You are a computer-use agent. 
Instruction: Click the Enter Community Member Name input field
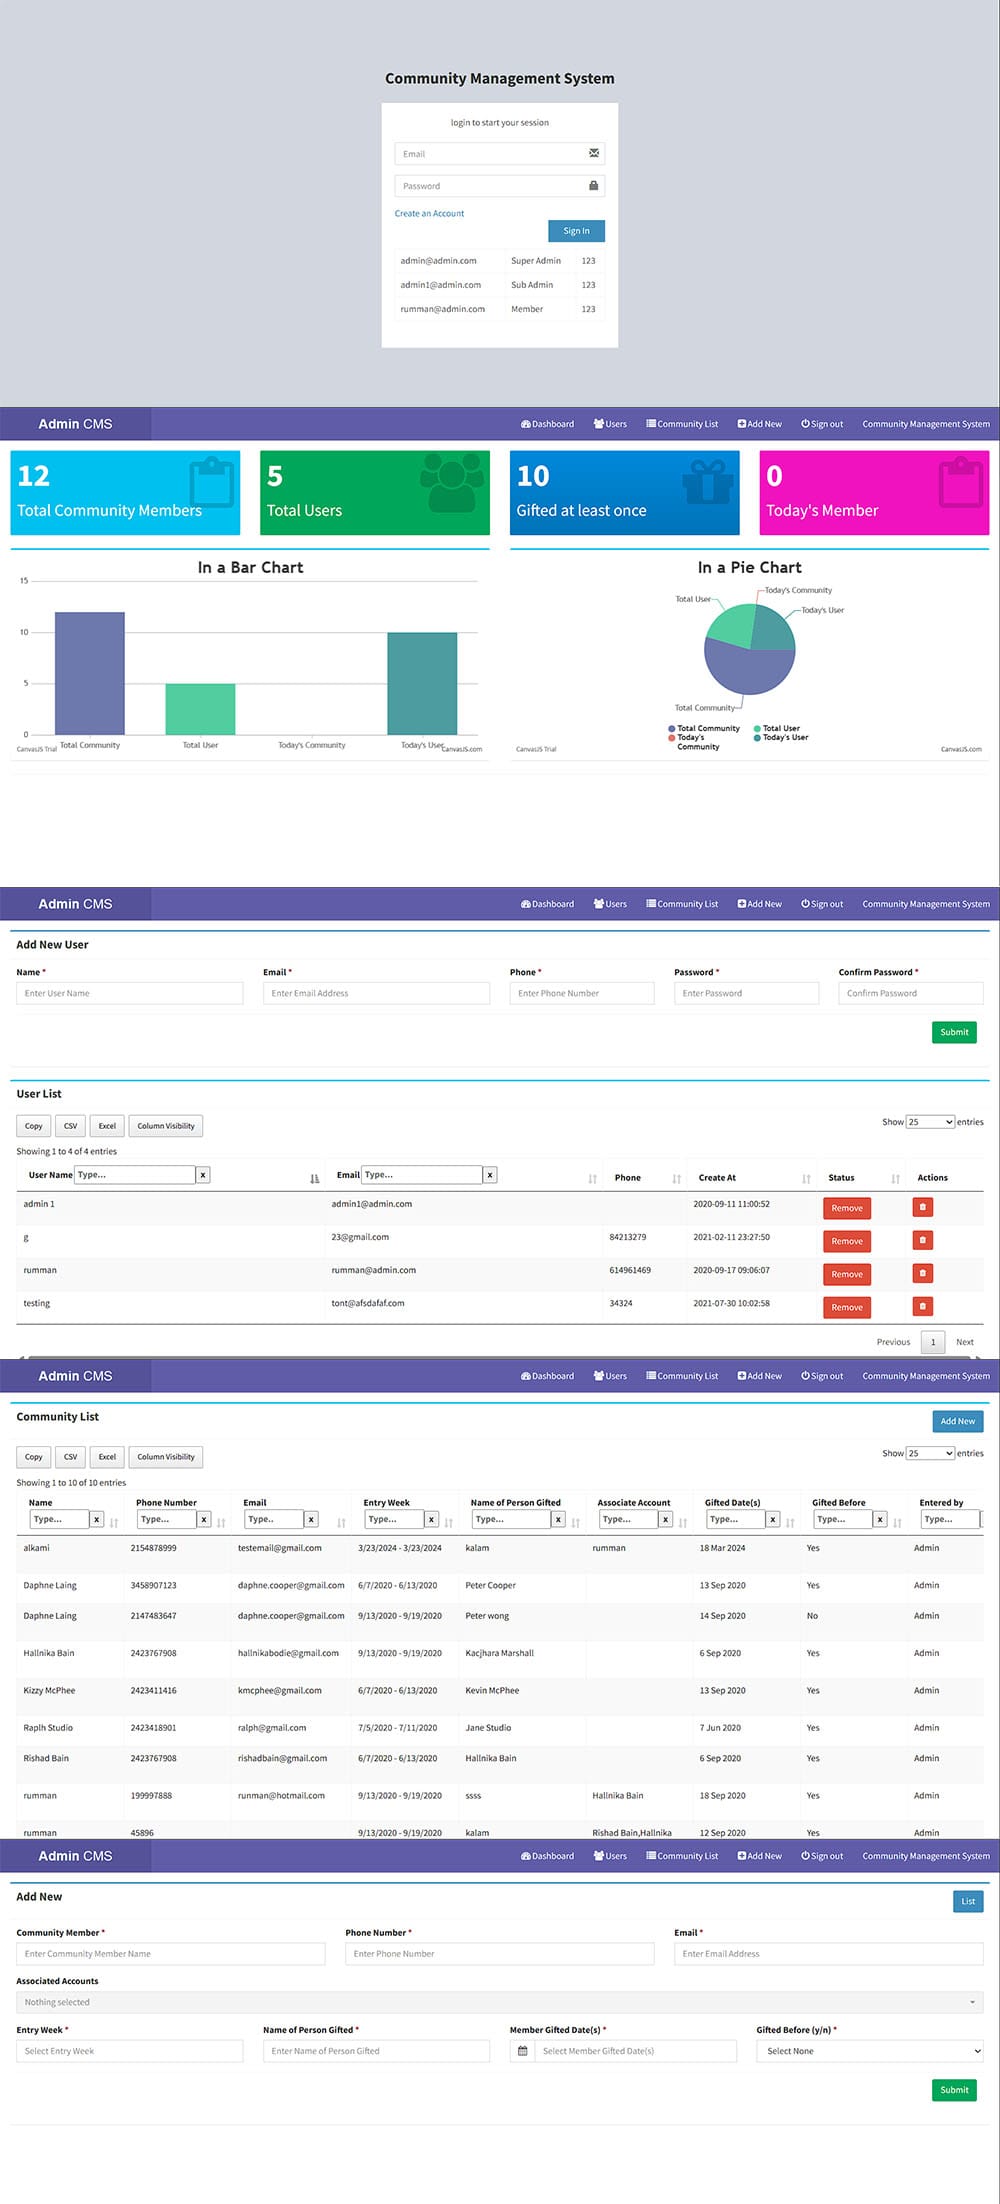tap(171, 1954)
